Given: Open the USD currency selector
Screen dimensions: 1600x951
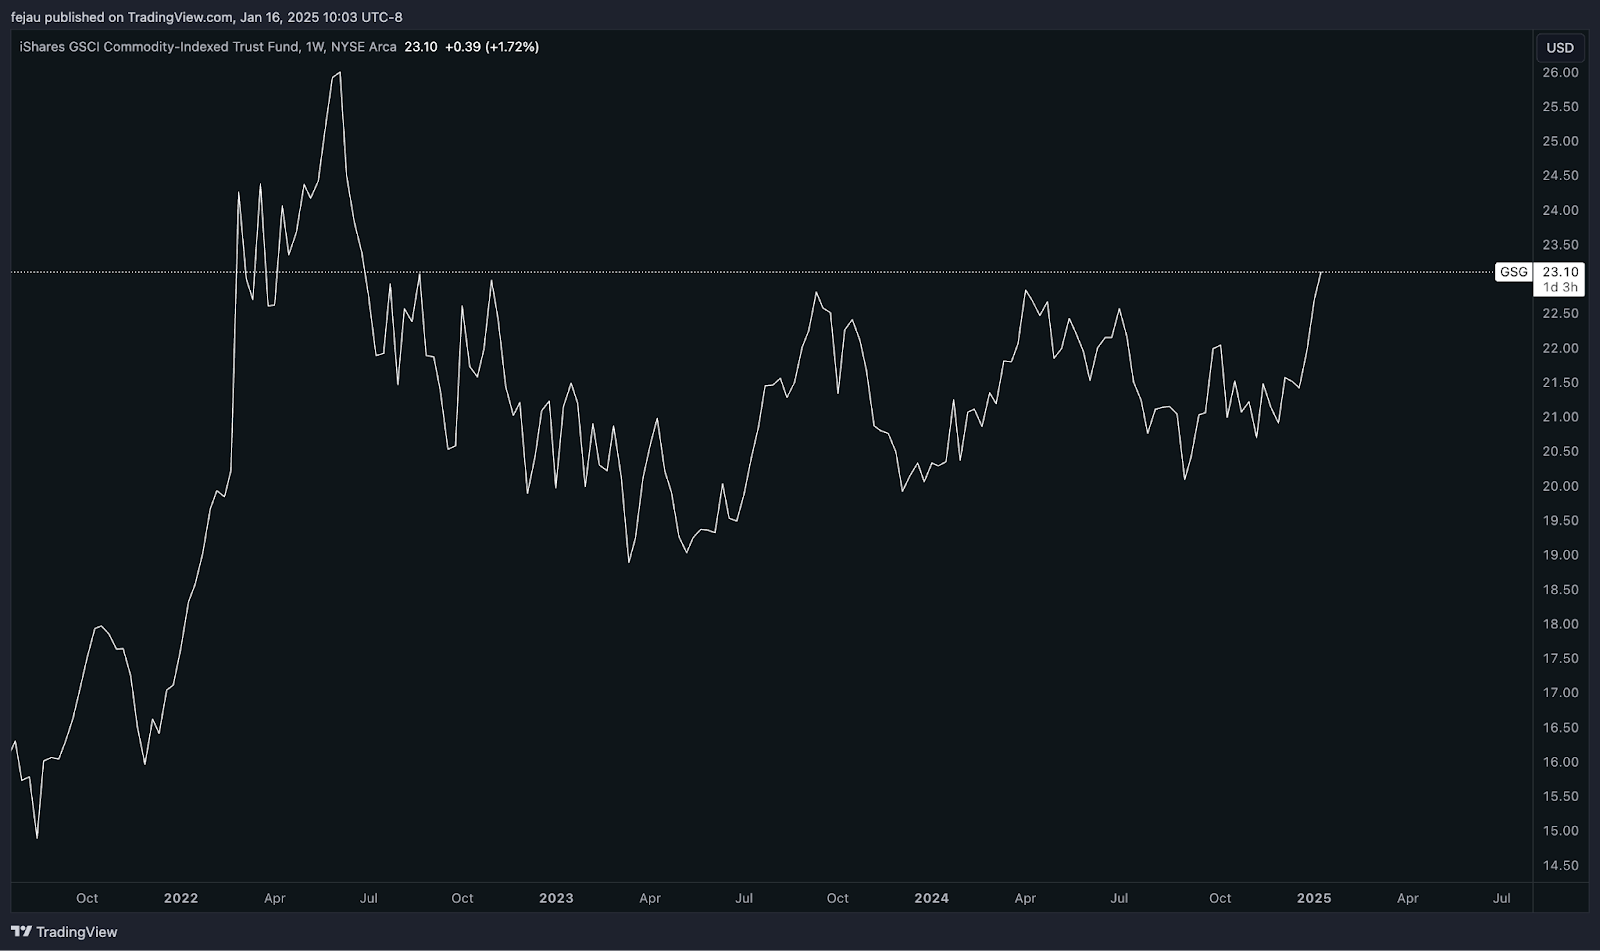Looking at the screenshot, I should point(1559,47).
